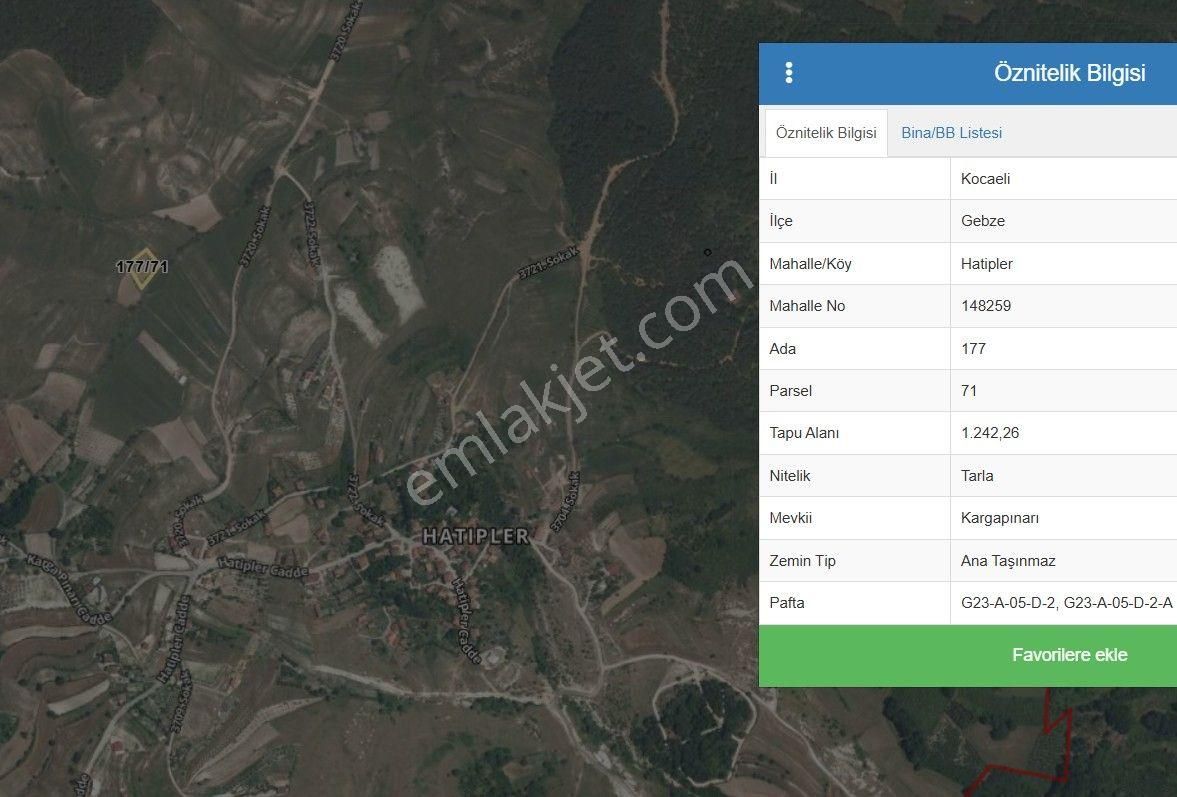Select the Parsel value 71
1177x797 pixels.
tap(968, 390)
